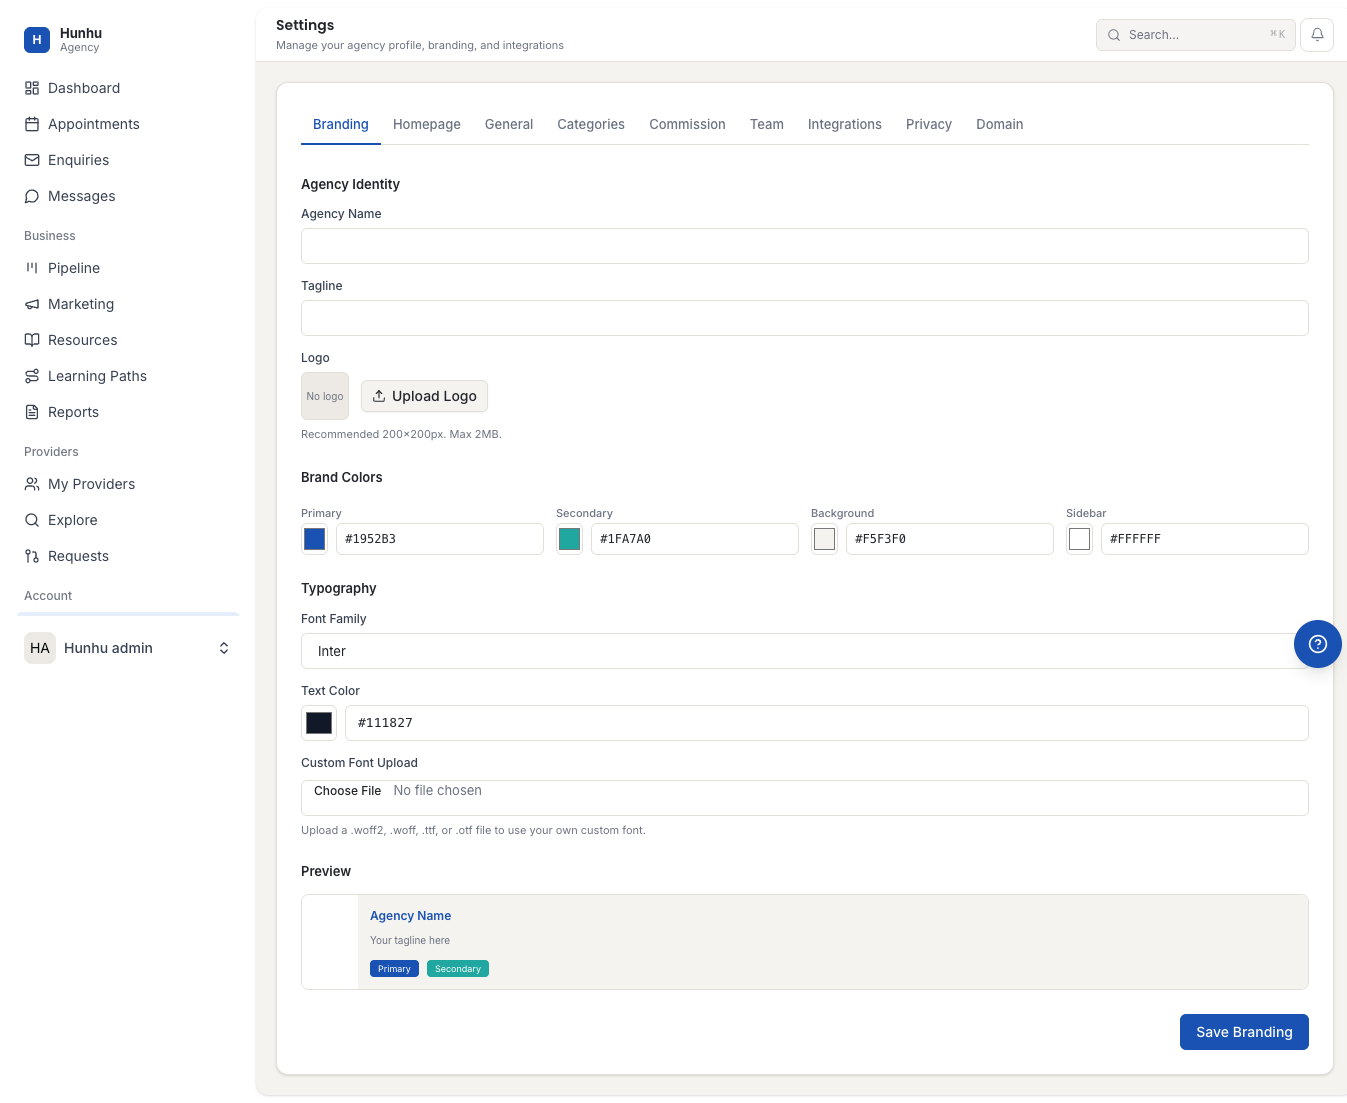The width and height of the screenshot is (1347, 1103).
Task: Open Dashboard via its grid icon
Action: [32, 88]
